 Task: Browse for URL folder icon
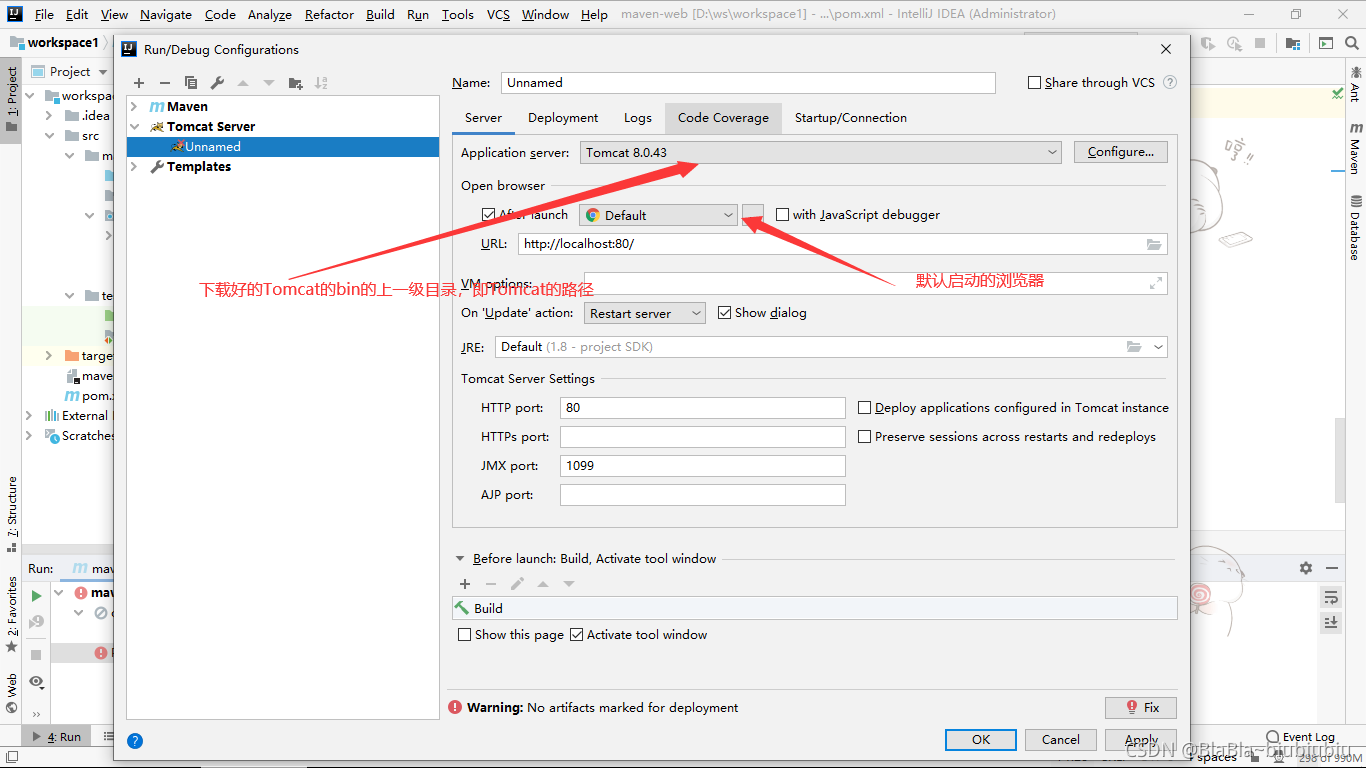tap(1154, 244)
